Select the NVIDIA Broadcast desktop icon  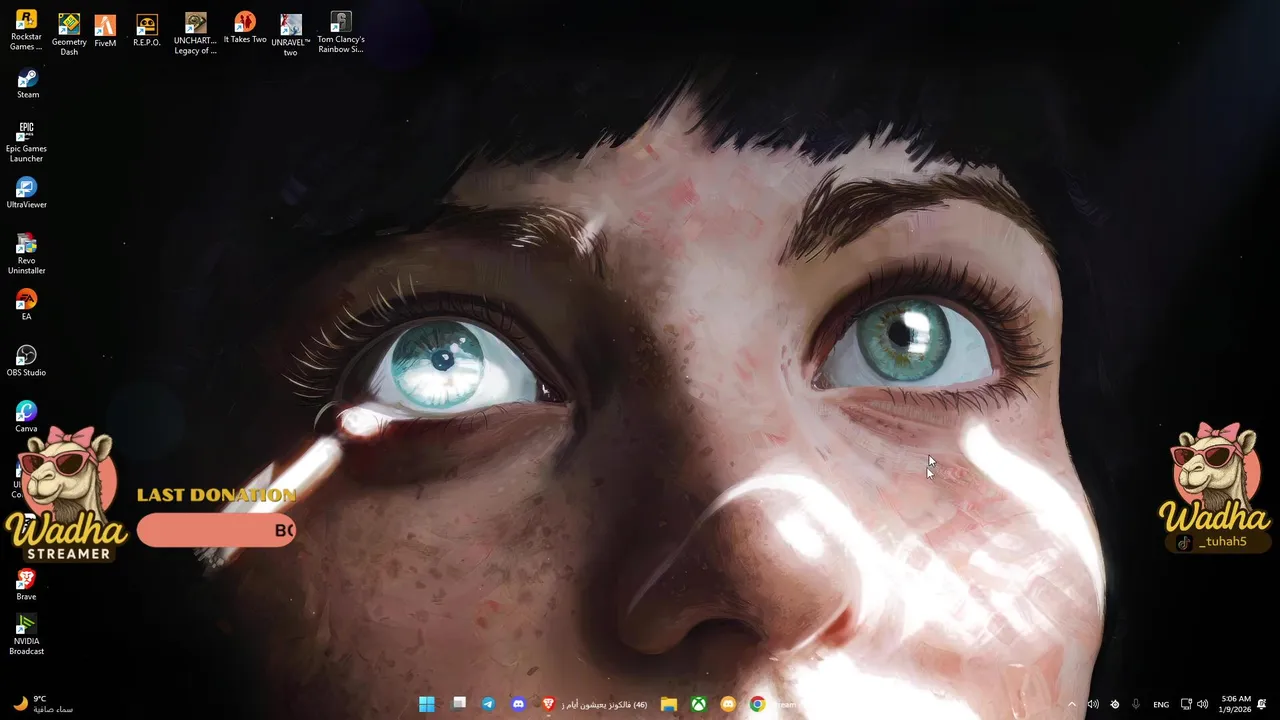coord(27,634)
